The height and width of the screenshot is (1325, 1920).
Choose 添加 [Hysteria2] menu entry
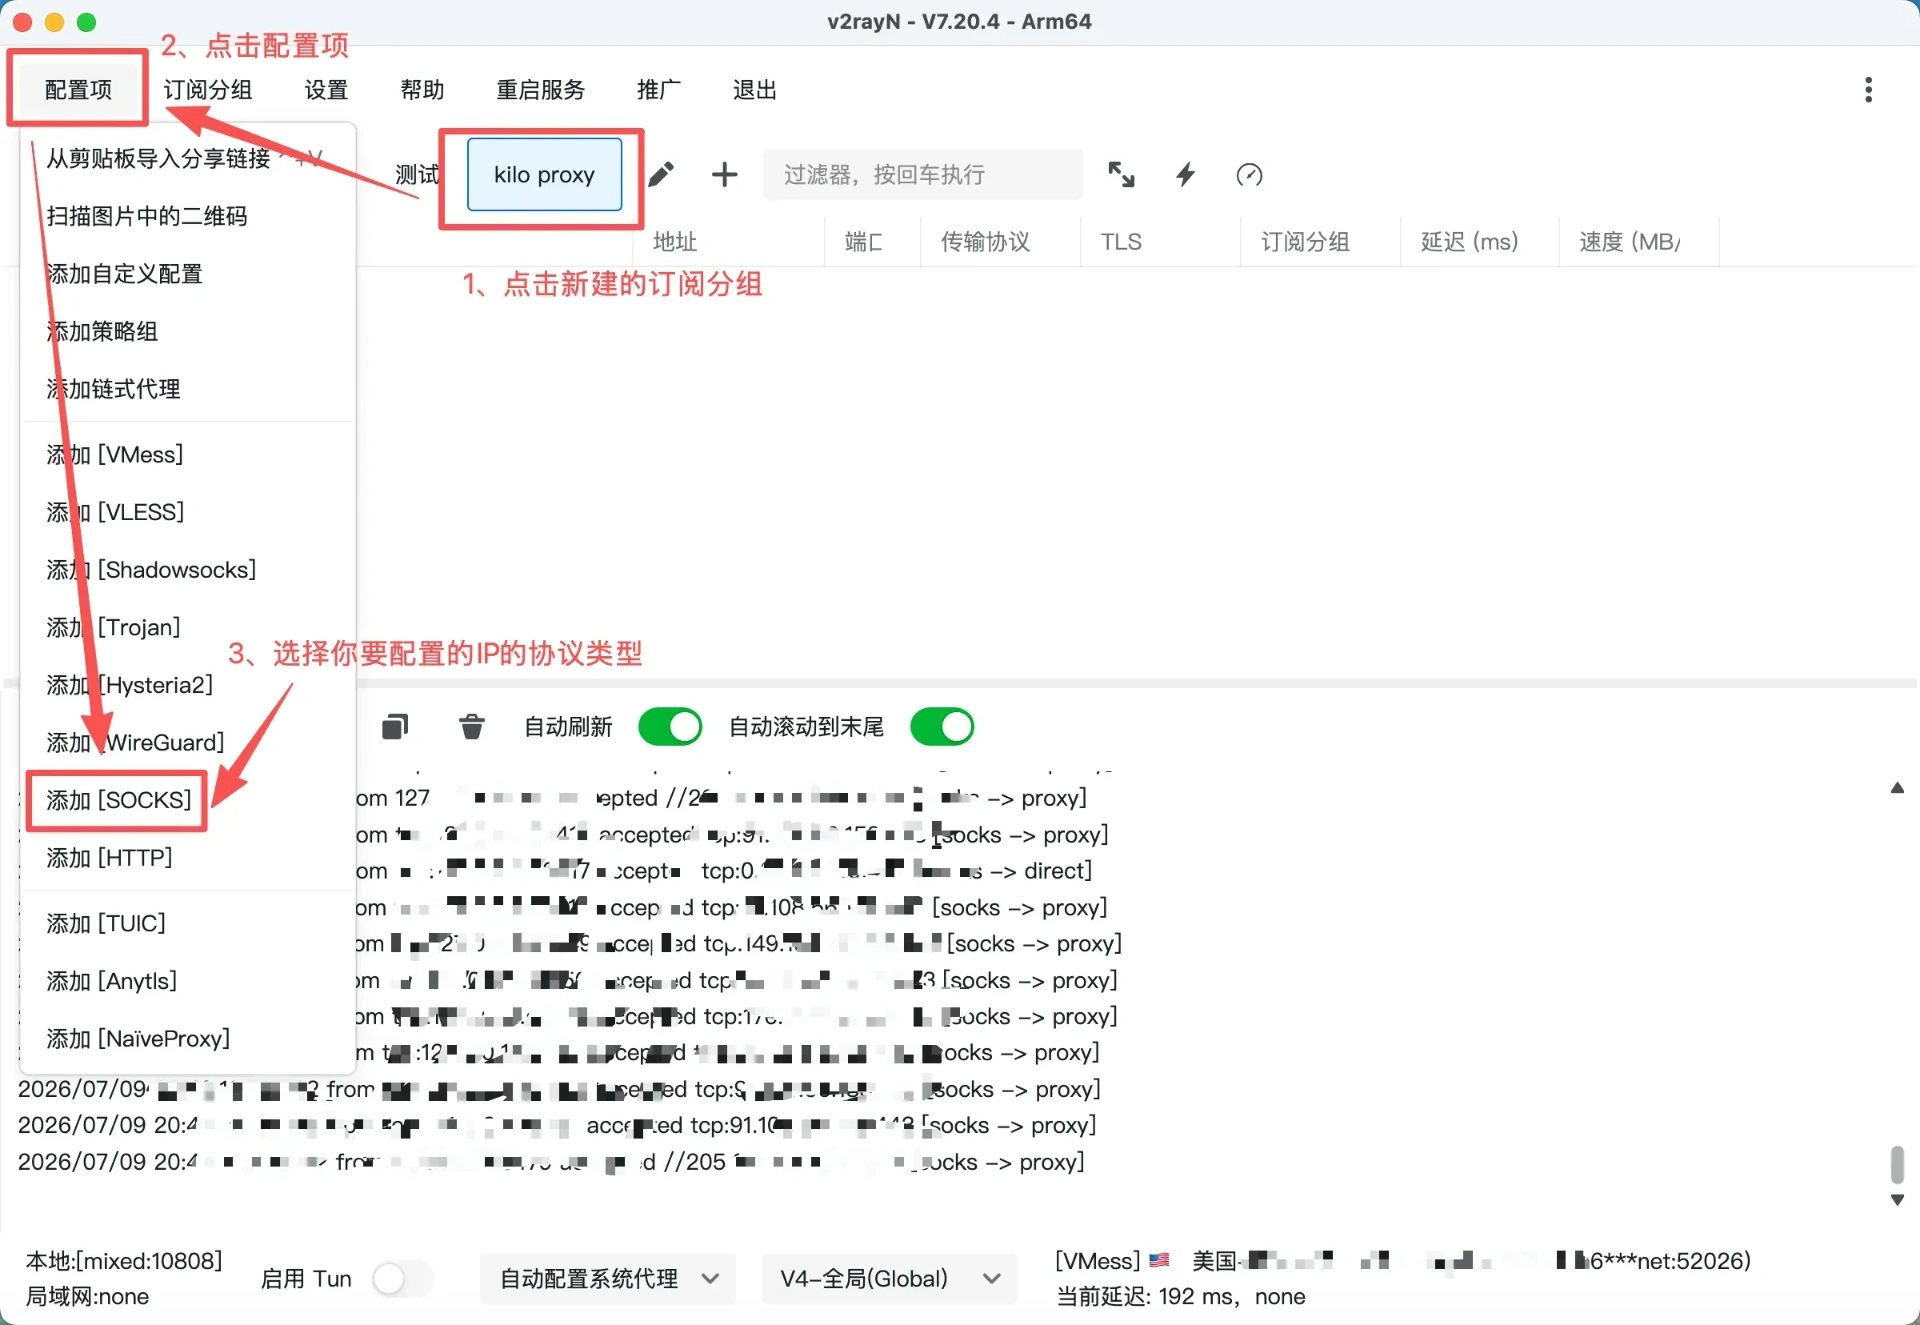(188, 685)
